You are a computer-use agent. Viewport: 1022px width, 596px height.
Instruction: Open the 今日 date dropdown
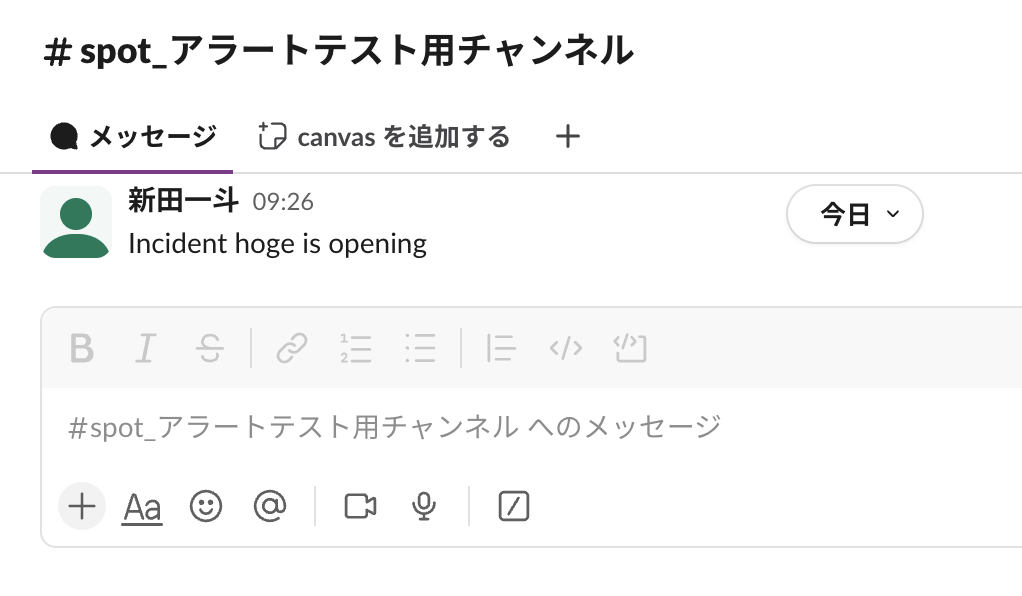click(x=855, y=213)
